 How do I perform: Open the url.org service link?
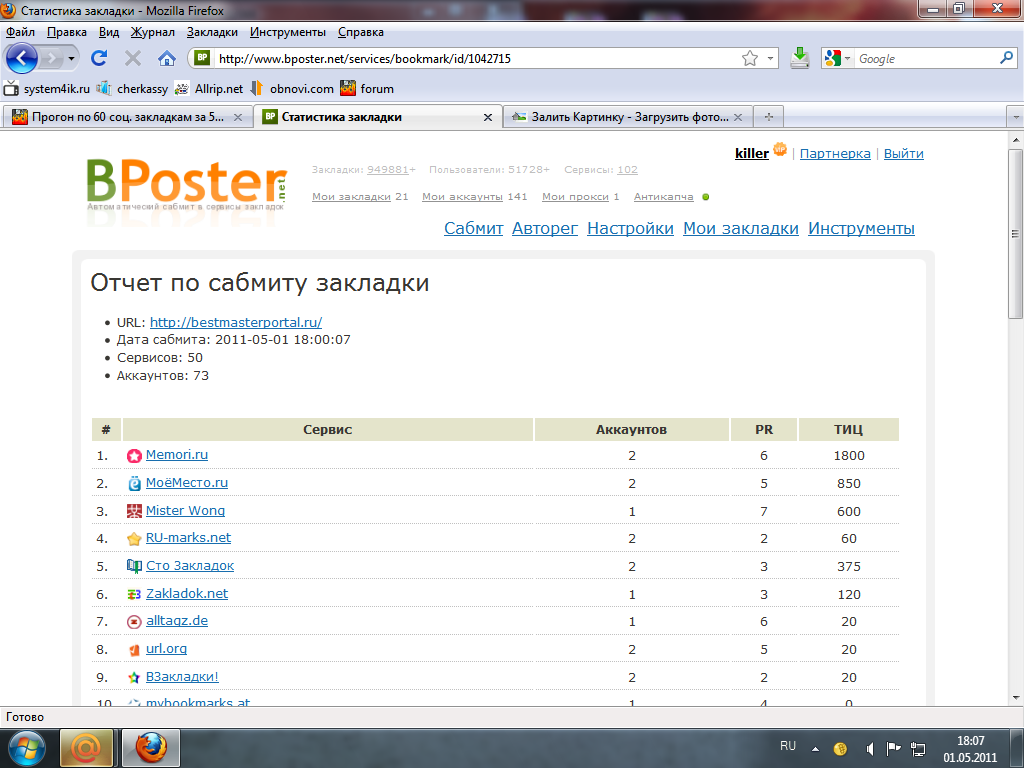[x=166, y=649]
